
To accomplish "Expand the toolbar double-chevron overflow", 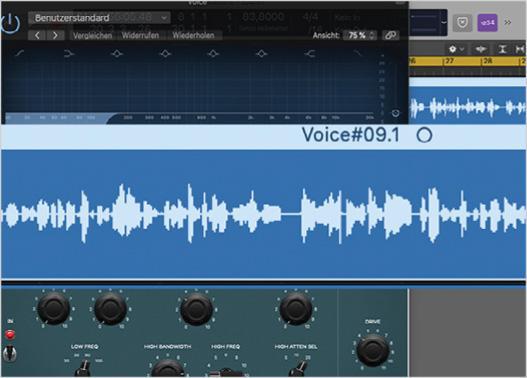I will click(508, 23).
